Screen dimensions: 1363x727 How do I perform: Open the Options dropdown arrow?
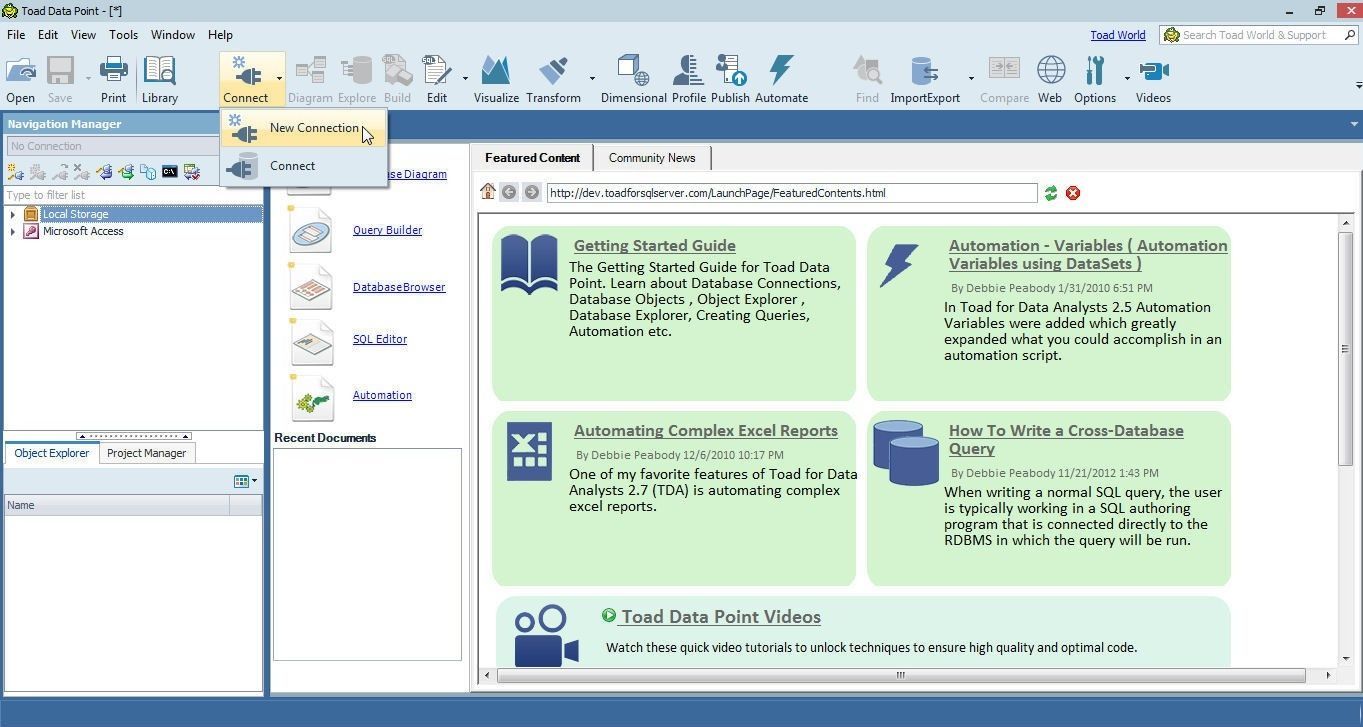(x=1127, y=78)
